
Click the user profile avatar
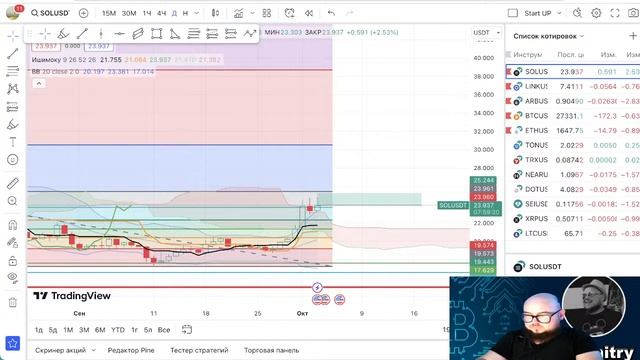(13, 12)
